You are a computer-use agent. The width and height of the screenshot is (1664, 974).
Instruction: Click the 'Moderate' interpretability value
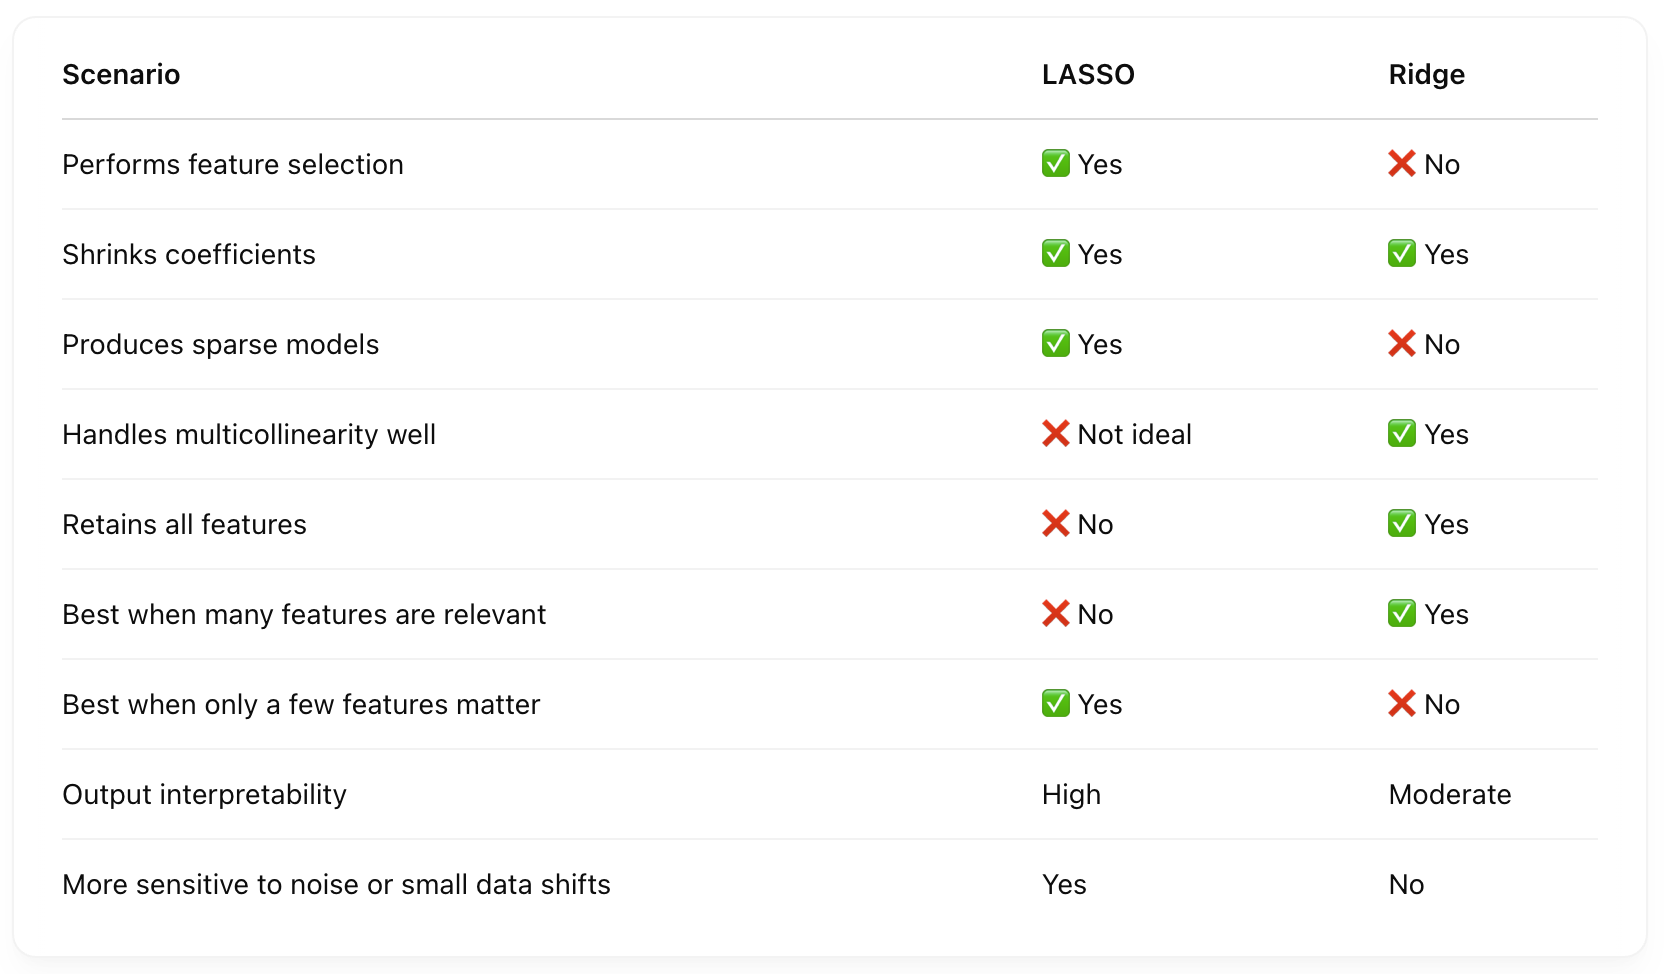tap(1450, 795)
